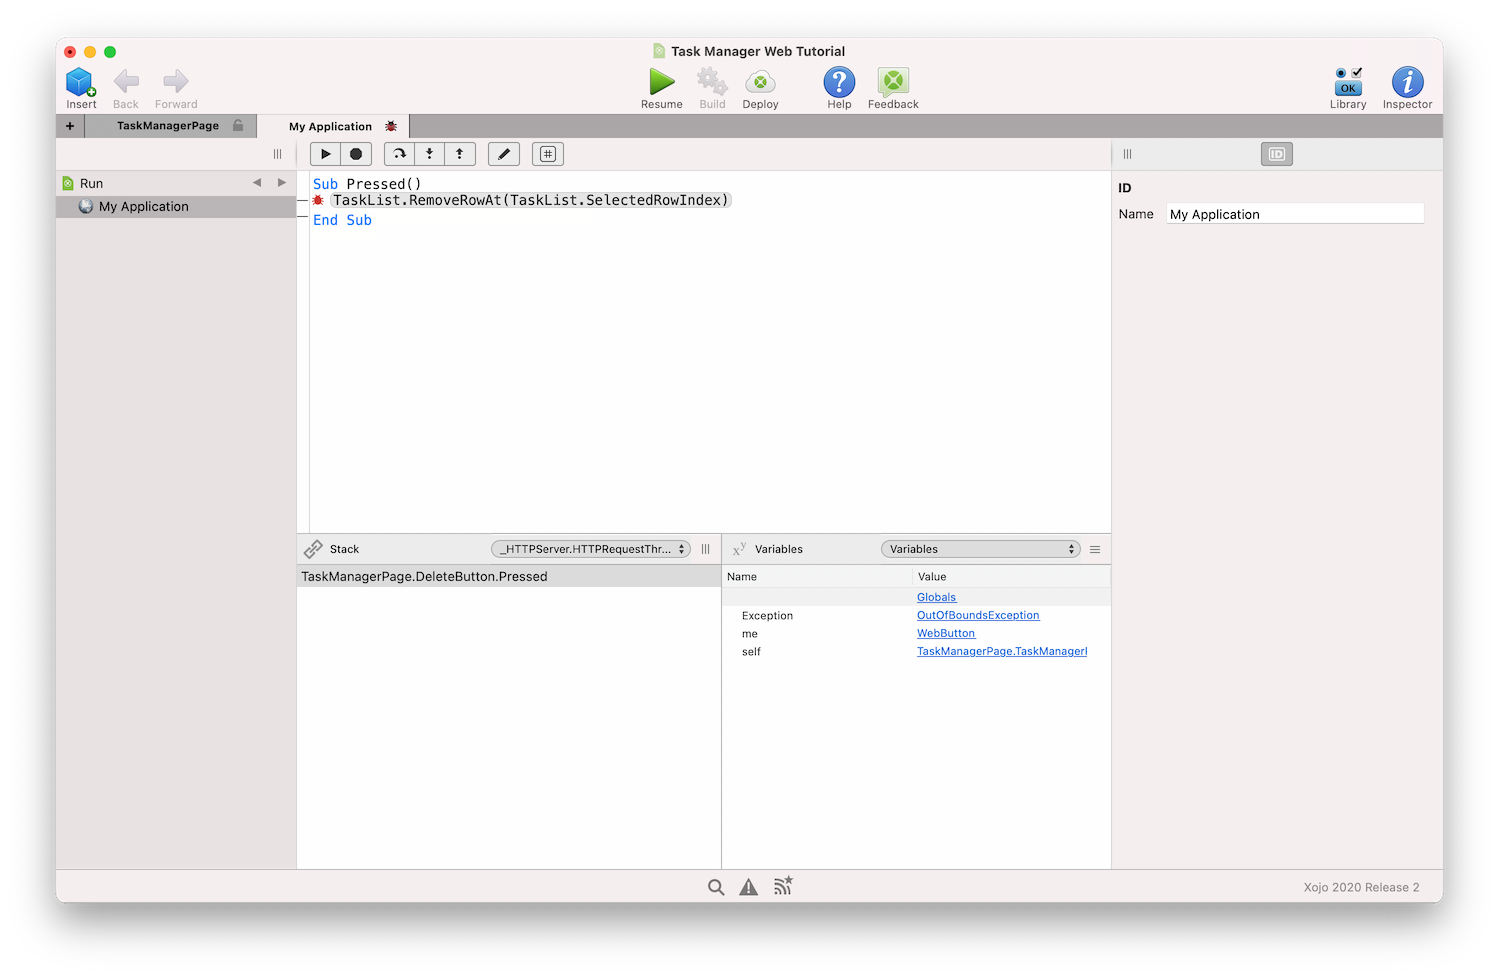Toggle the breakpoint on the RemoveRowAt line

click(318, 201)
